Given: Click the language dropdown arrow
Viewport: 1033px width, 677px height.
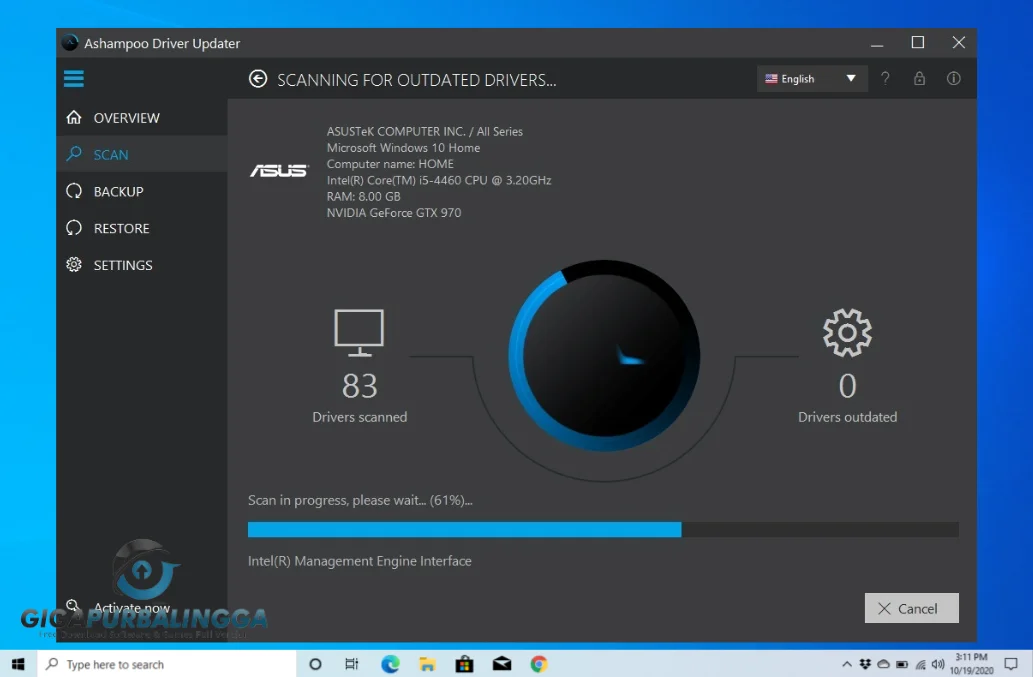Looking at the screenshot, I should (851, 78).
